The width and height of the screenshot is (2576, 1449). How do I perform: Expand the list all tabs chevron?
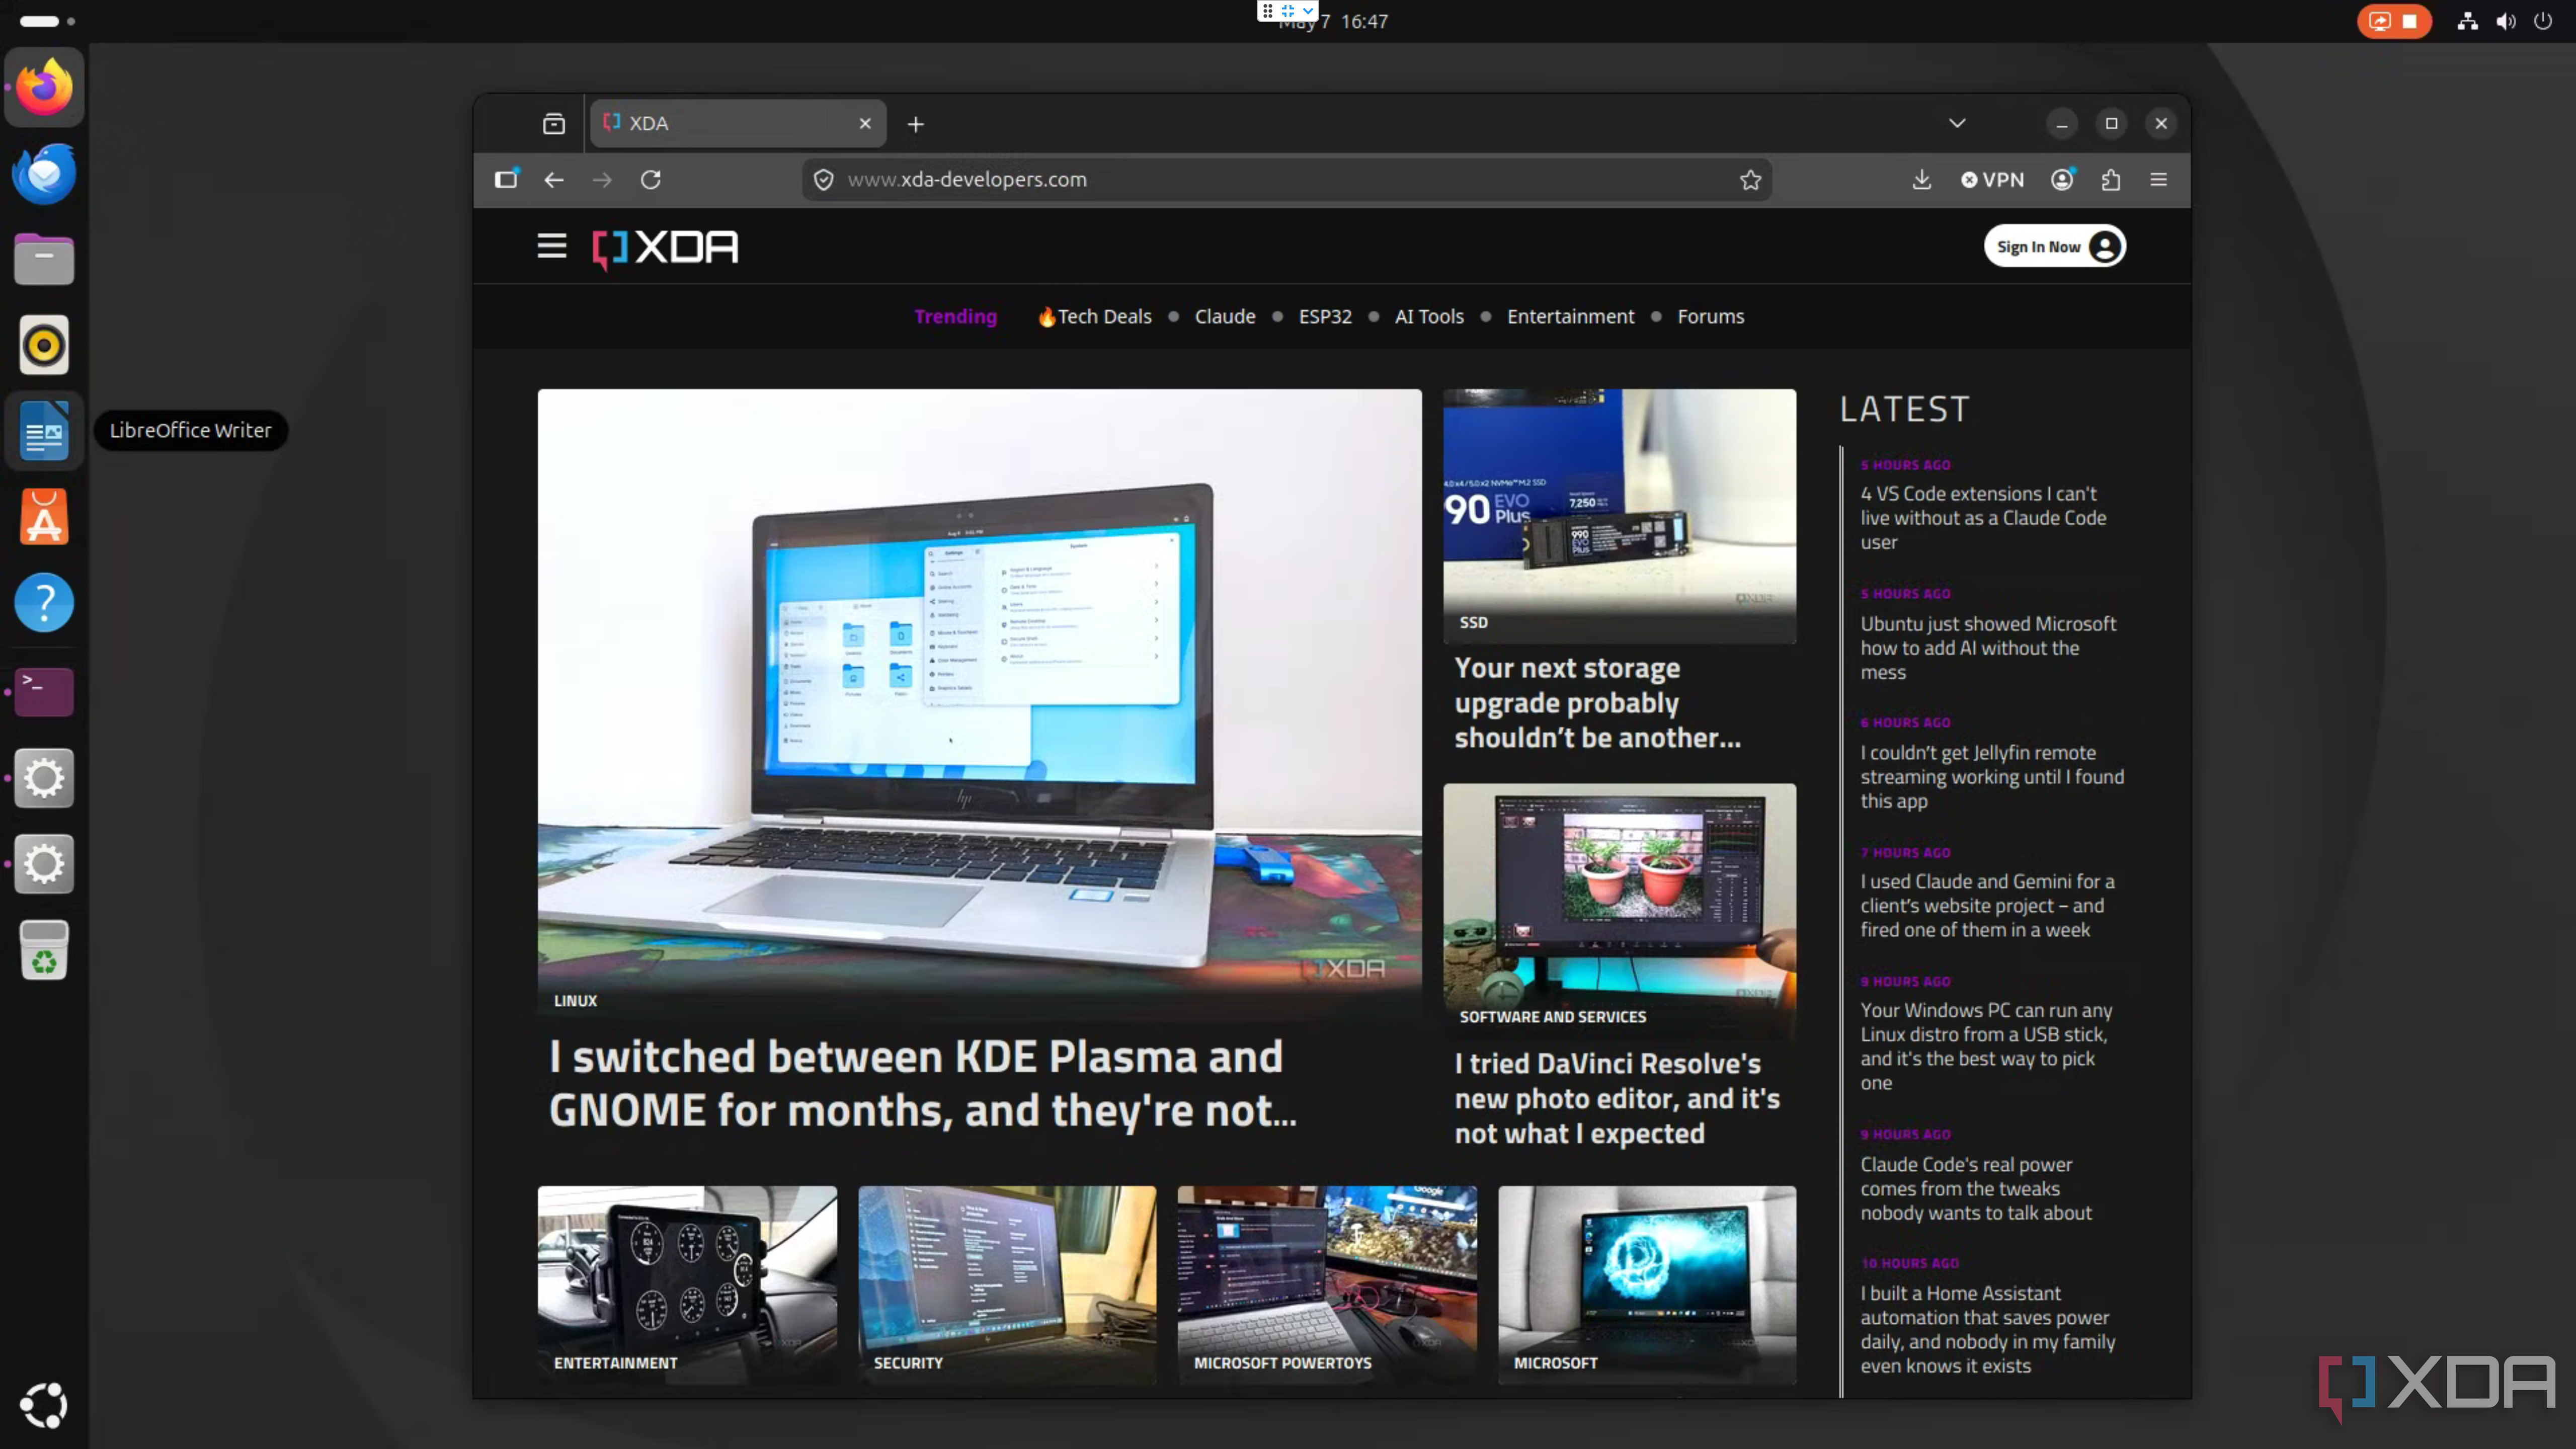click(1957, 123)
